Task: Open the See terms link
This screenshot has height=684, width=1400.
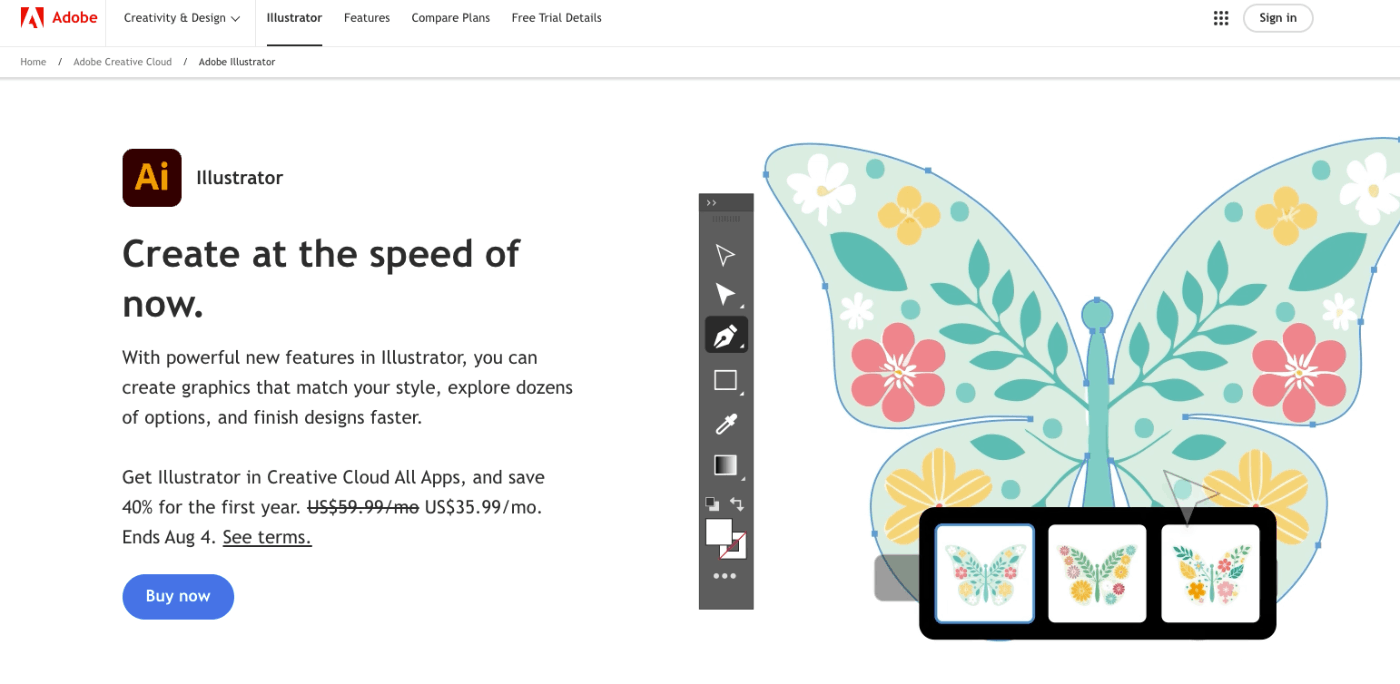Action: (267, 537)
